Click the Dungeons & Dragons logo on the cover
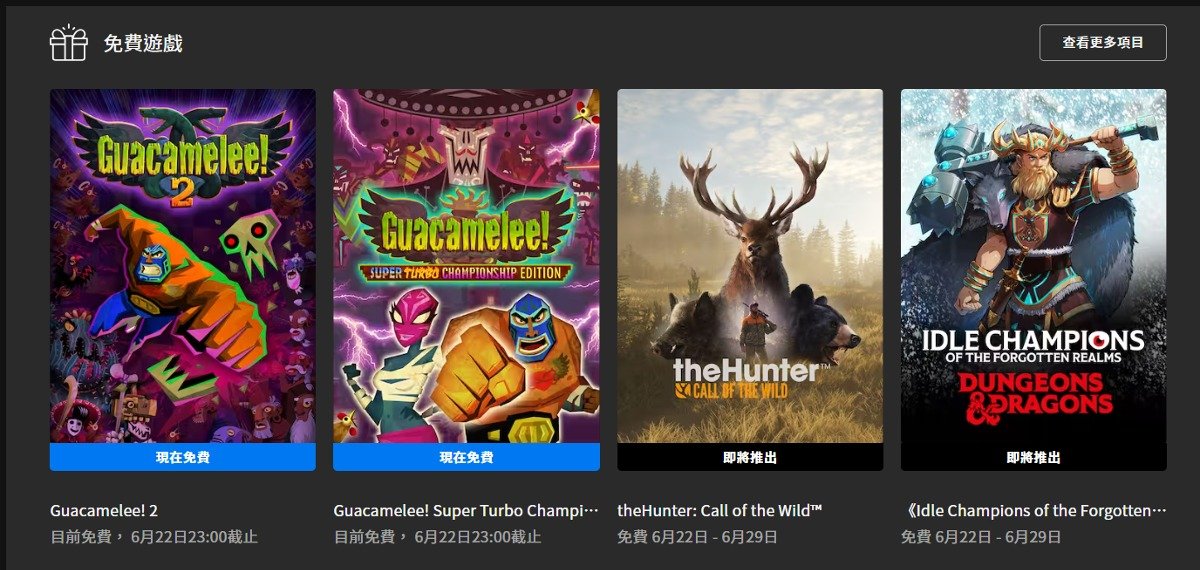The width and height of the screenshot is (1200, 570). (x=1034, y=394)
